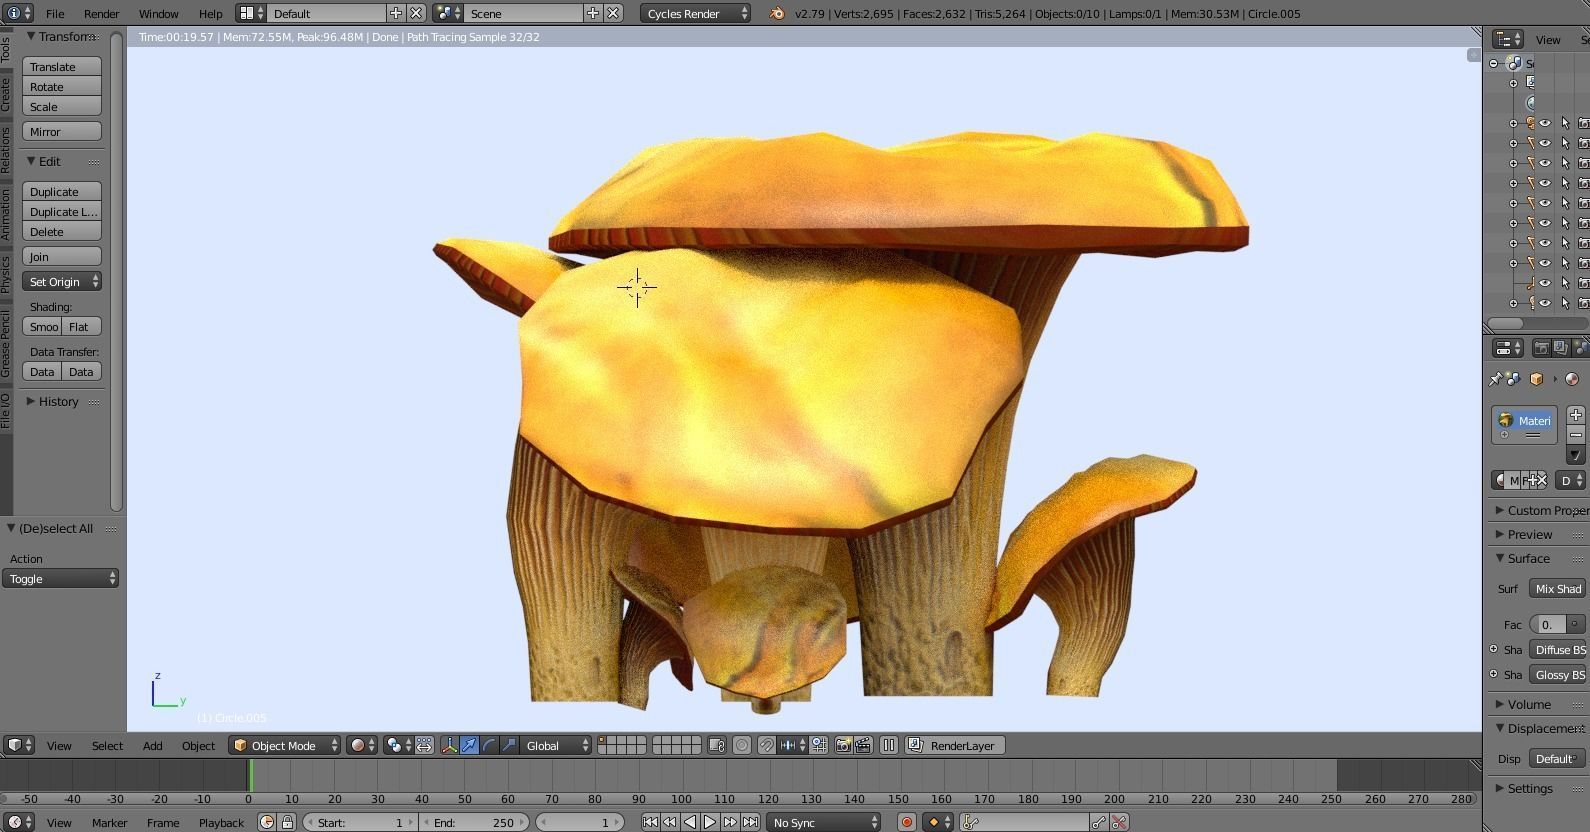Open the snap element selector

(x=792, y=745)
